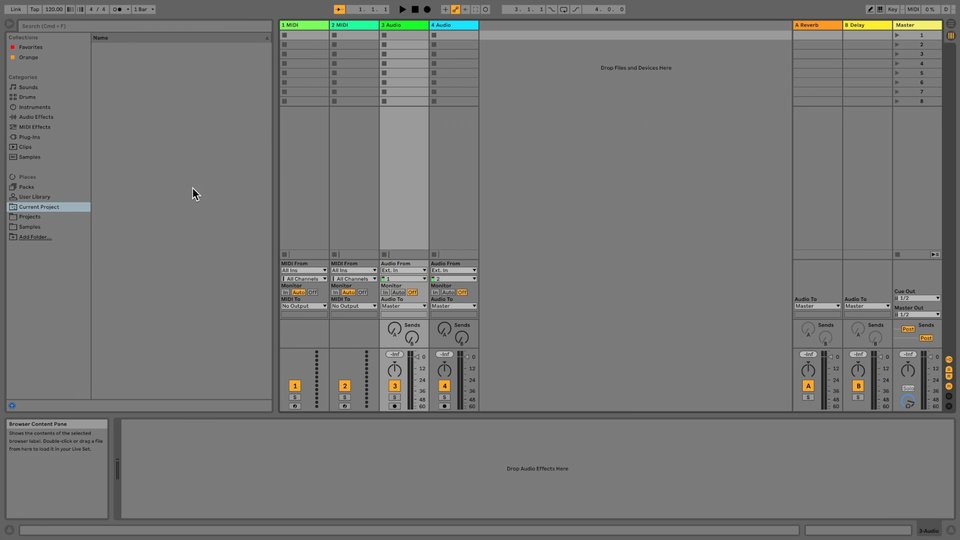Image resolution: width=960 pixels, height=540 pixels.
Task: Open the User Library place
Action: point(34,197)
